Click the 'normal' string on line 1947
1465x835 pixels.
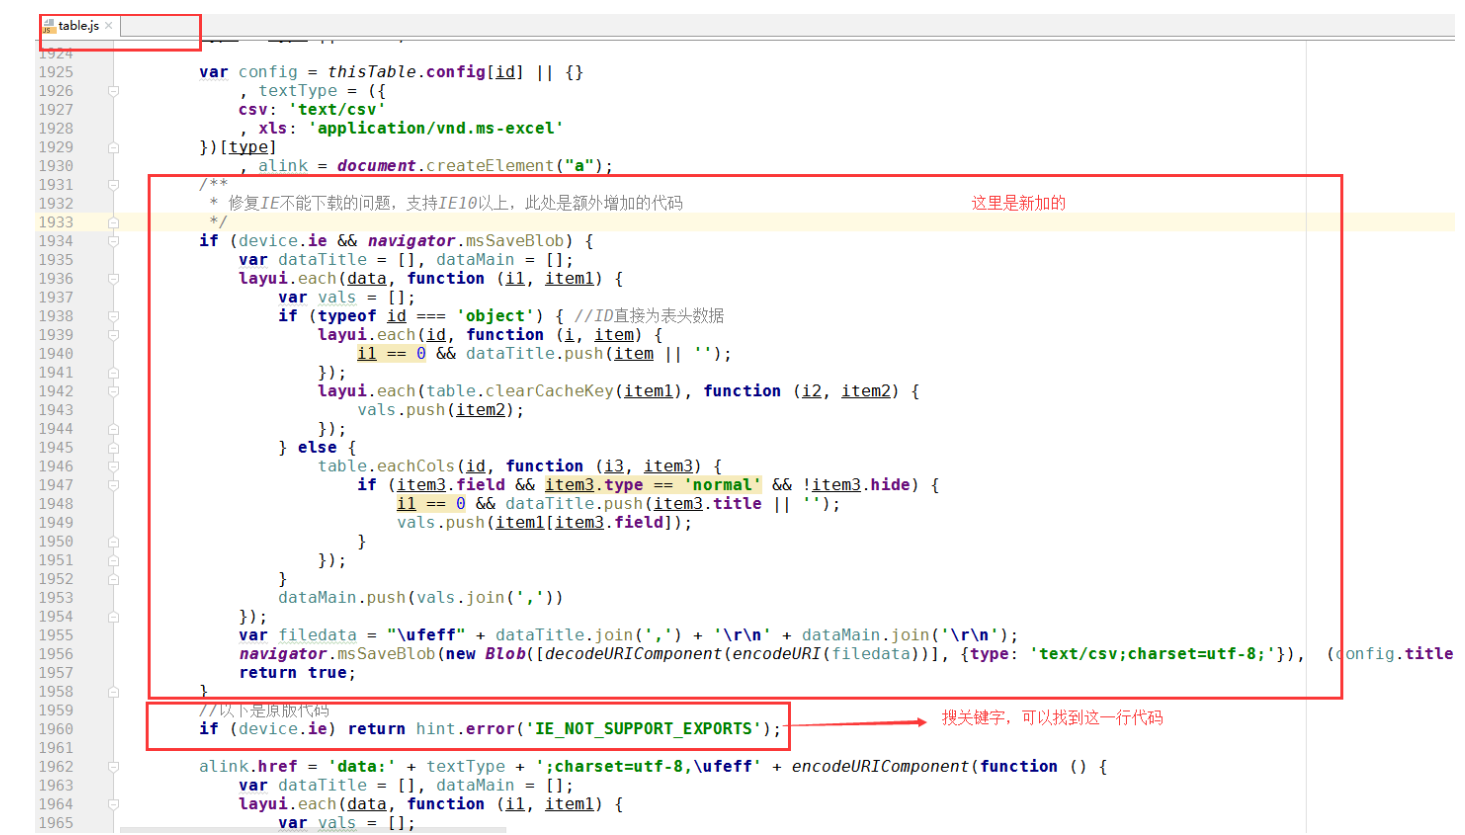(x=723, y=485)
